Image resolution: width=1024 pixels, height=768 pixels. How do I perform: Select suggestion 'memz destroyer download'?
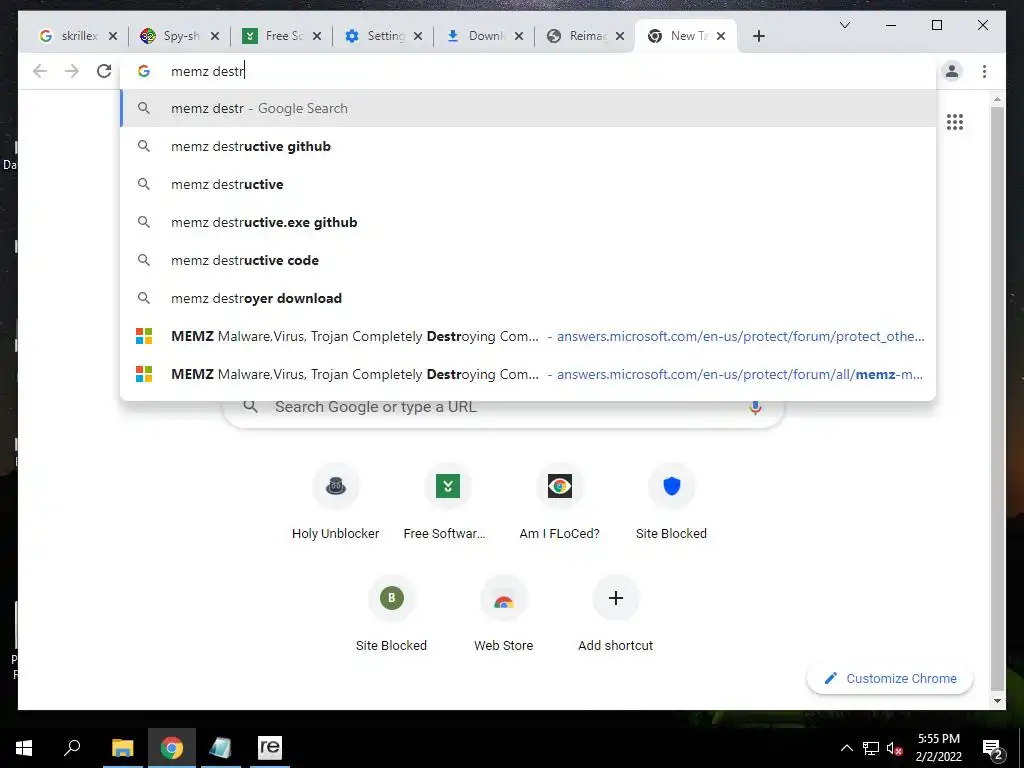[528, 298]
